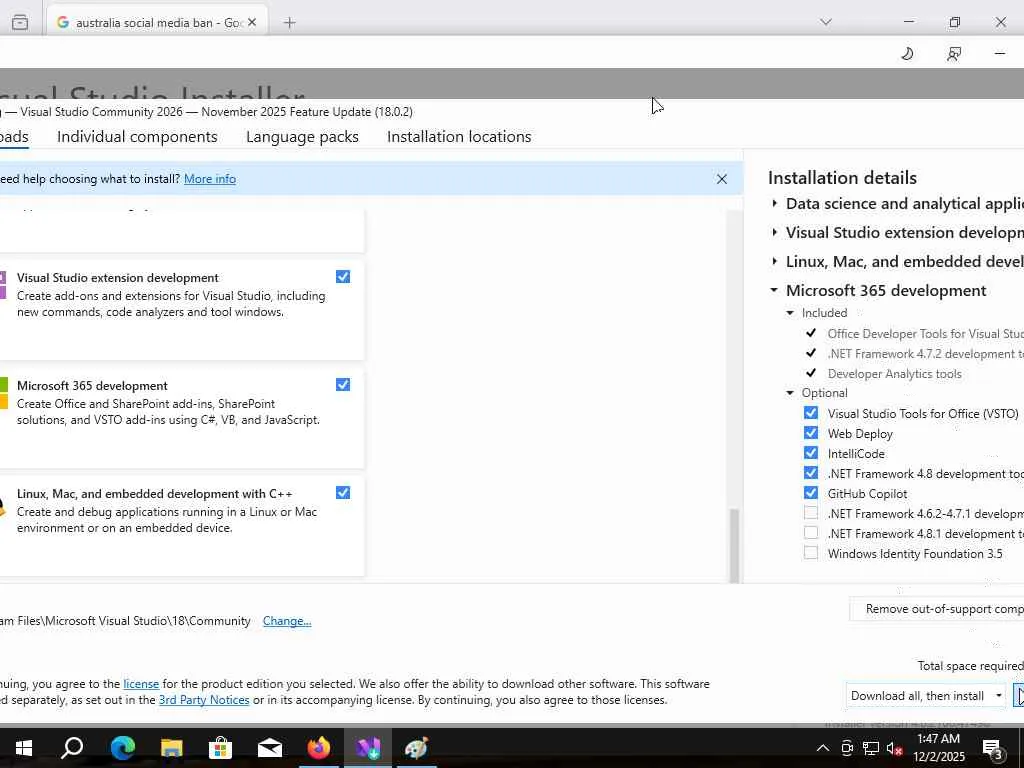
Task: Expand Data science and analytical applications details
Action: [774, 203]
